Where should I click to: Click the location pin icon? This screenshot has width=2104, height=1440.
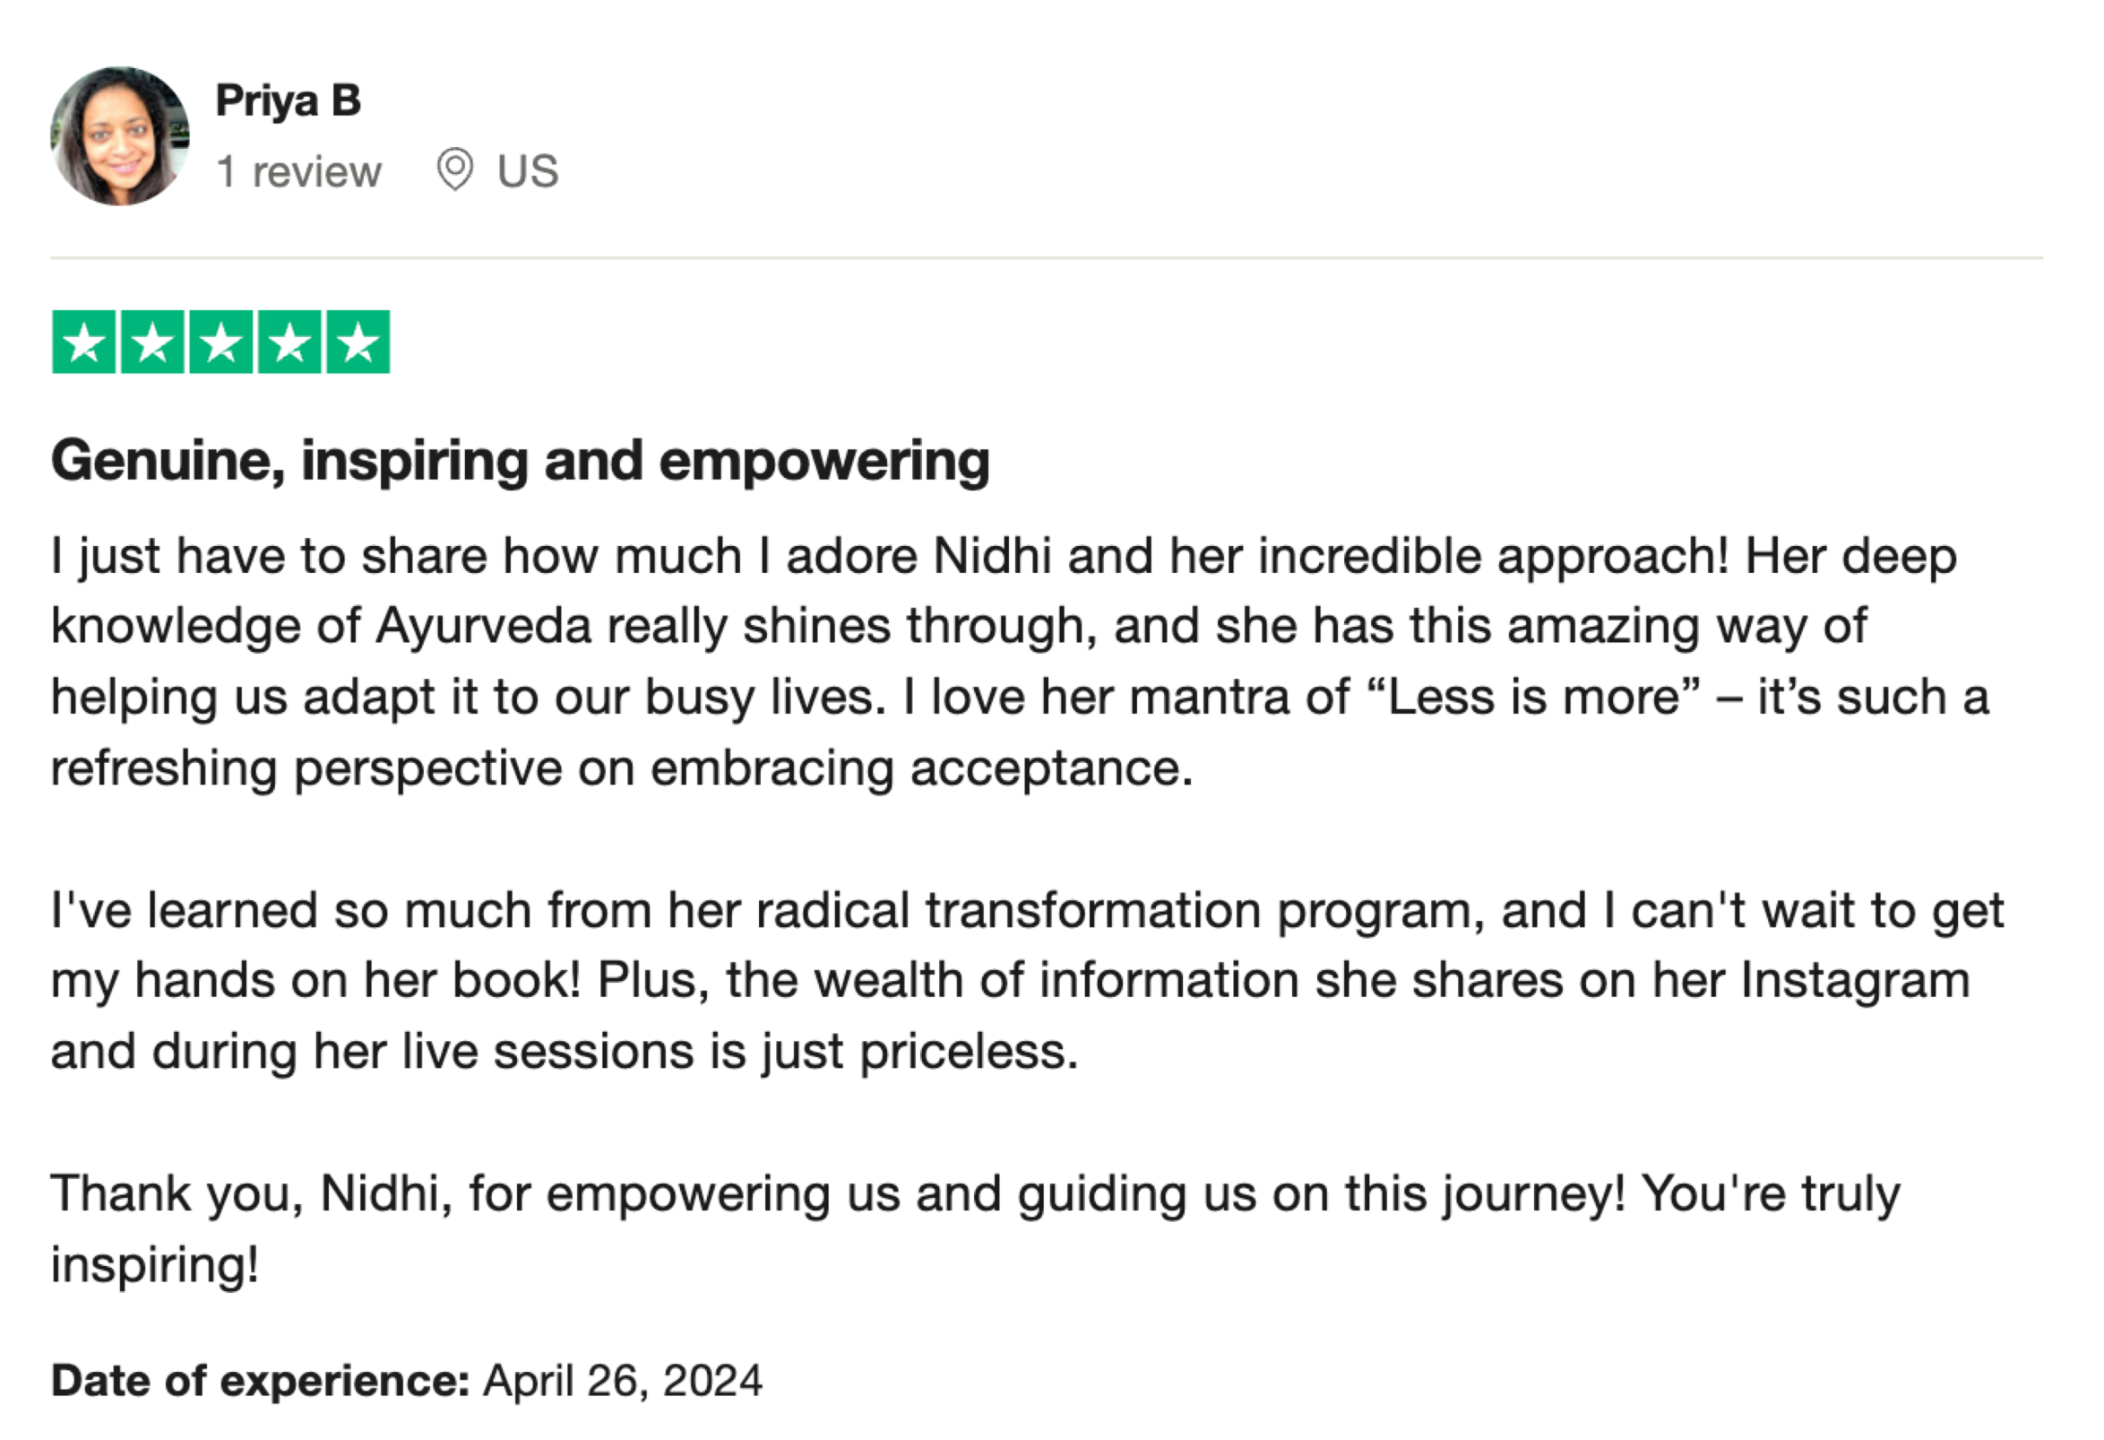[455, 169]
